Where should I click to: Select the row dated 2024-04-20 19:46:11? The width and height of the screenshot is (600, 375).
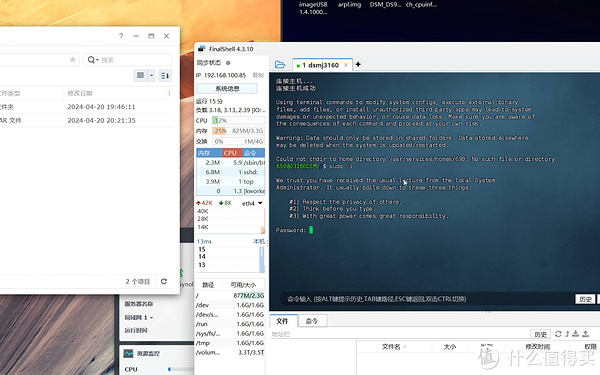tap(86, 107)
